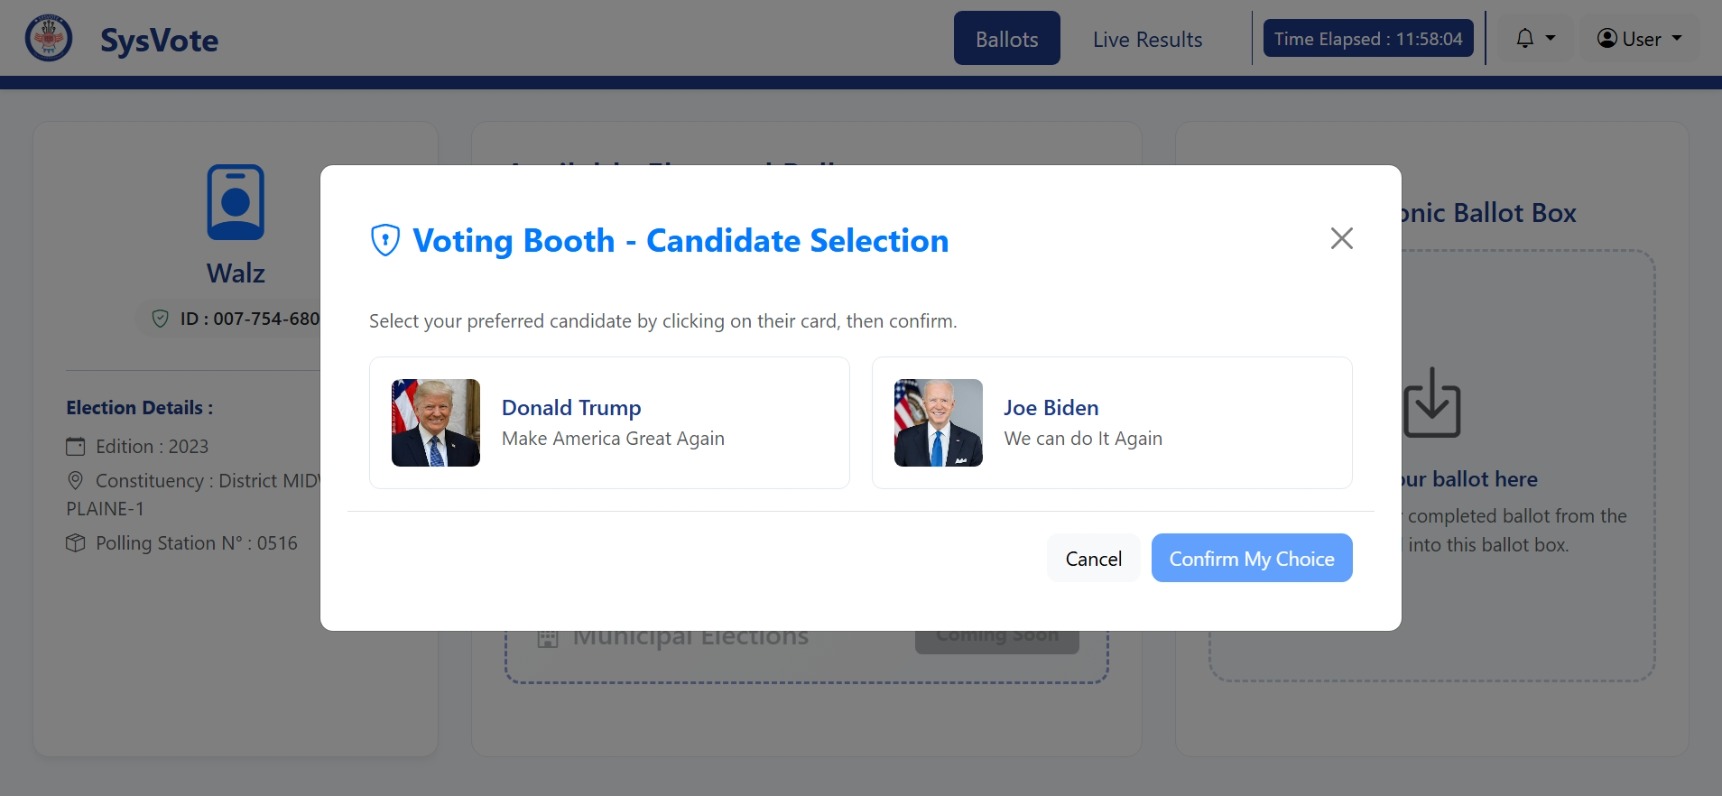Open the notifications bell dropdown
1722x796 pixels.
point(1535,39)
